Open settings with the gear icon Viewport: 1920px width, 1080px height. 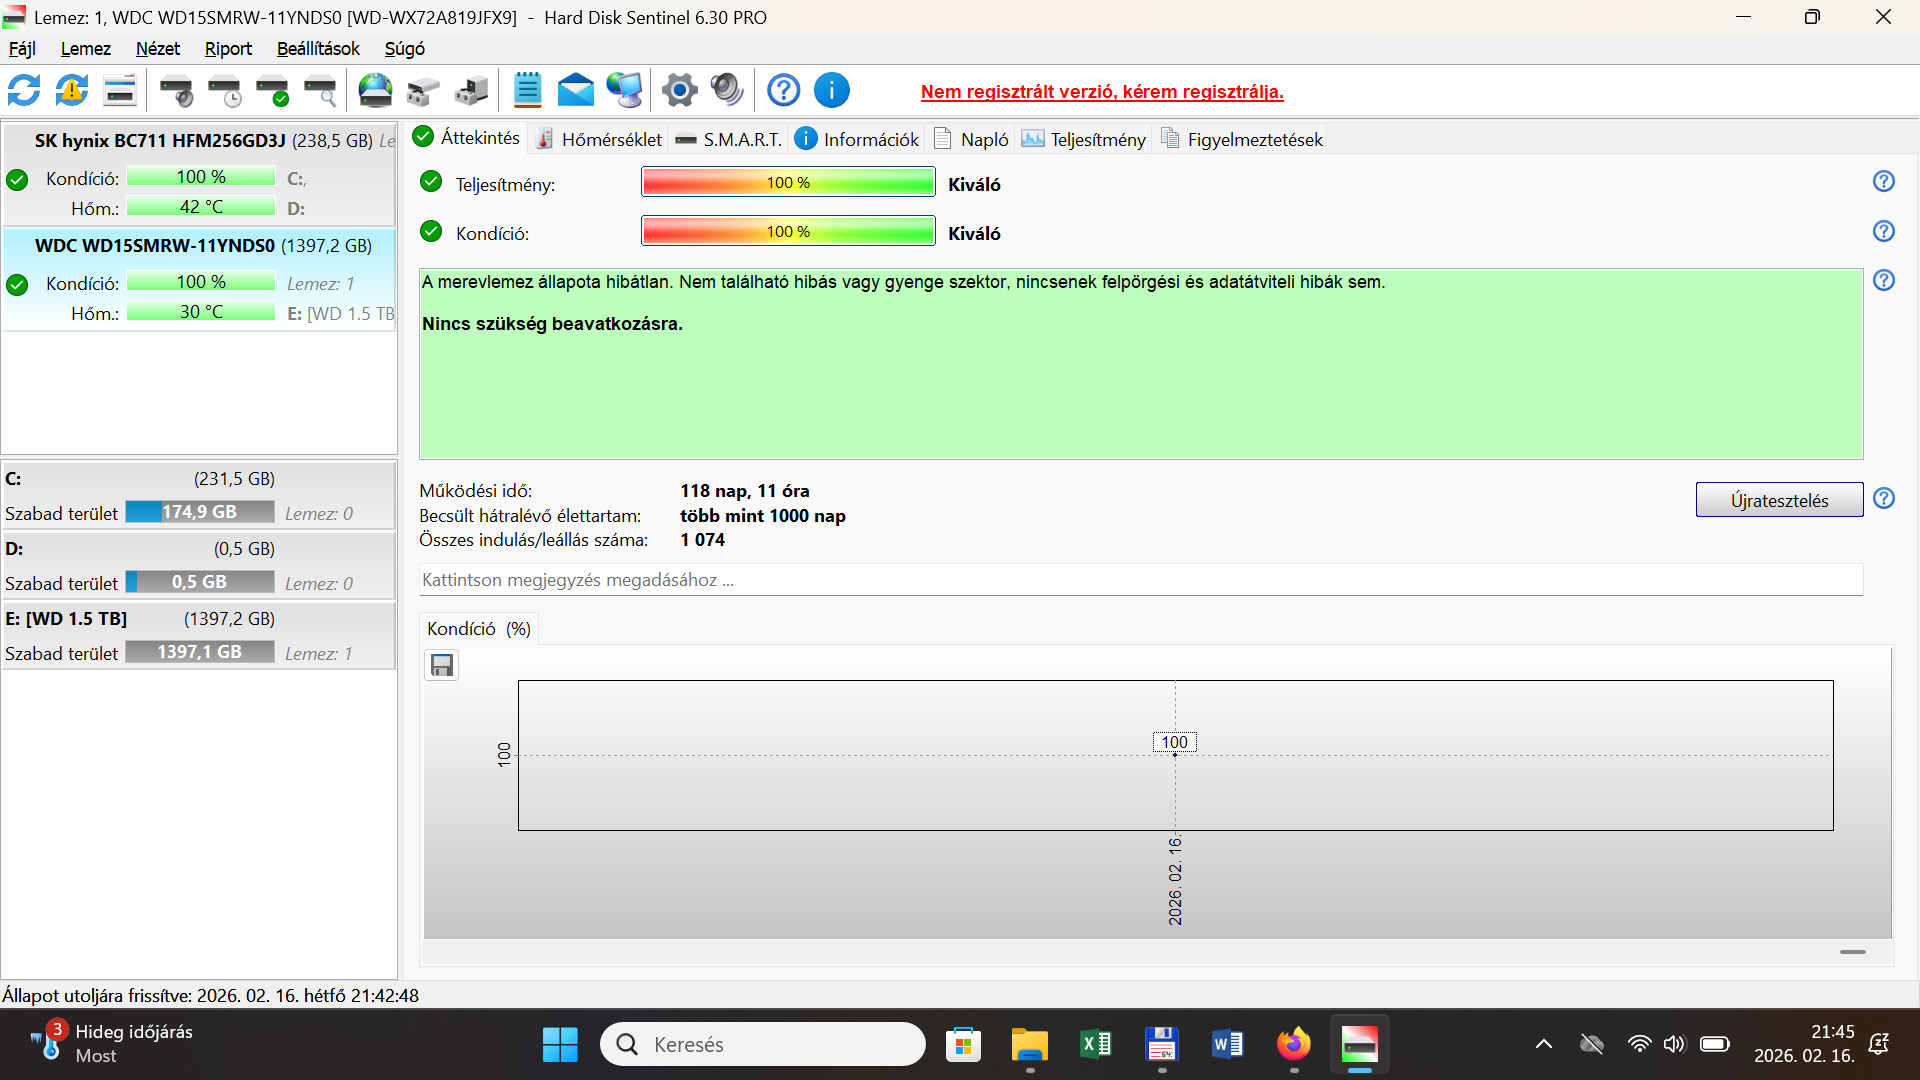[679, 91]
